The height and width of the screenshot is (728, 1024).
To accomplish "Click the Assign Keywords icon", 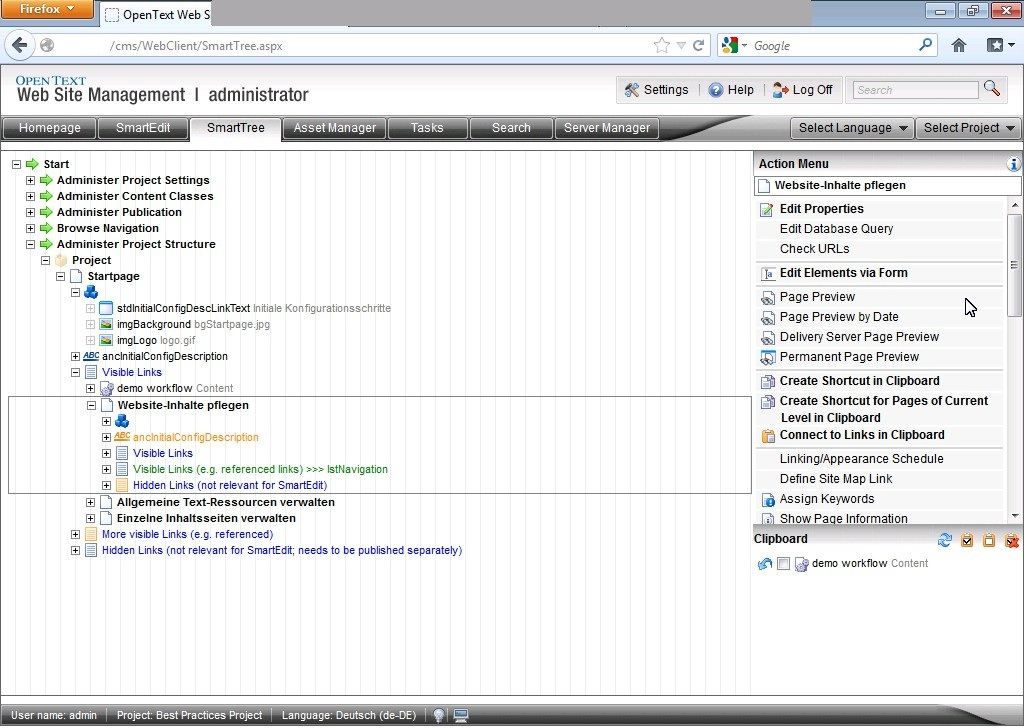I will point(768,499).
